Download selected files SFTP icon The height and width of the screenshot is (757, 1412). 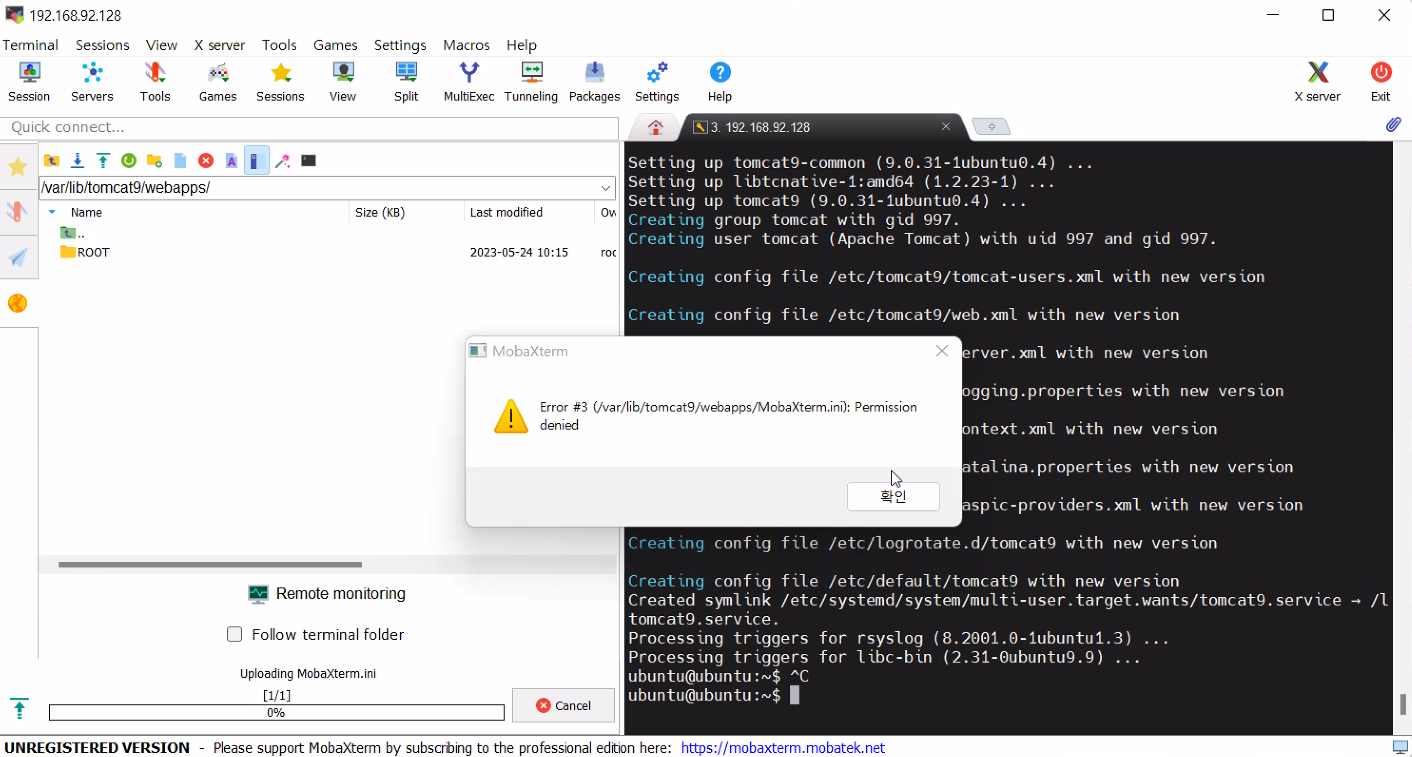77,160
